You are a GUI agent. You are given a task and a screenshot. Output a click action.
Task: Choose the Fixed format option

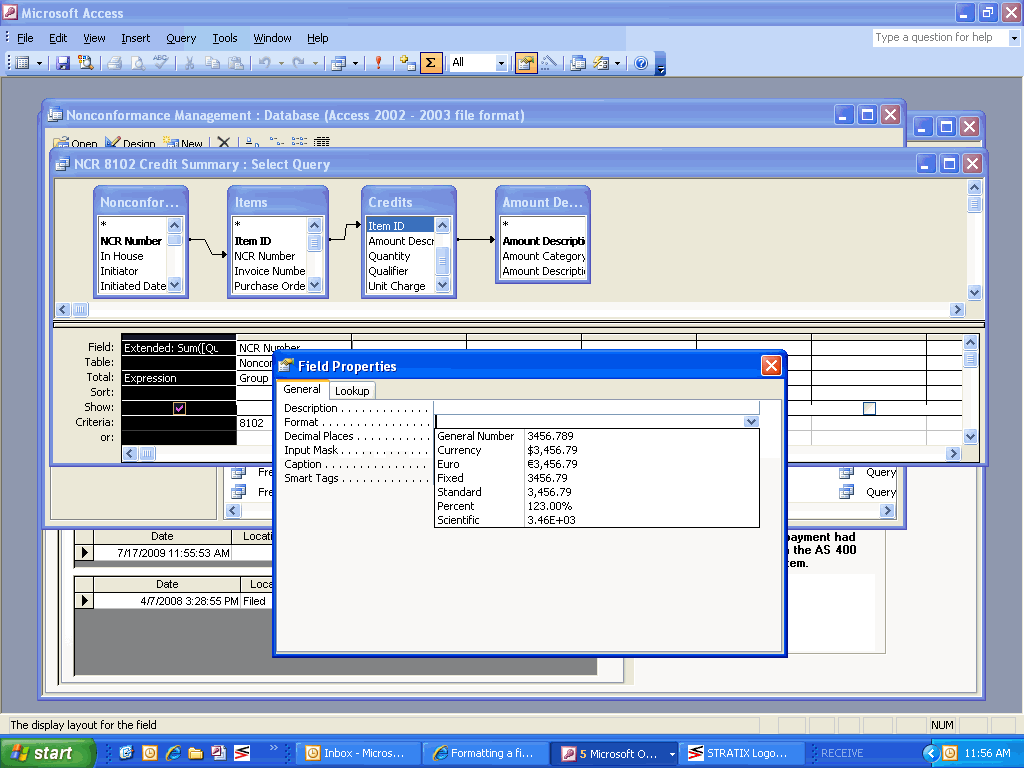coord(596,478)
